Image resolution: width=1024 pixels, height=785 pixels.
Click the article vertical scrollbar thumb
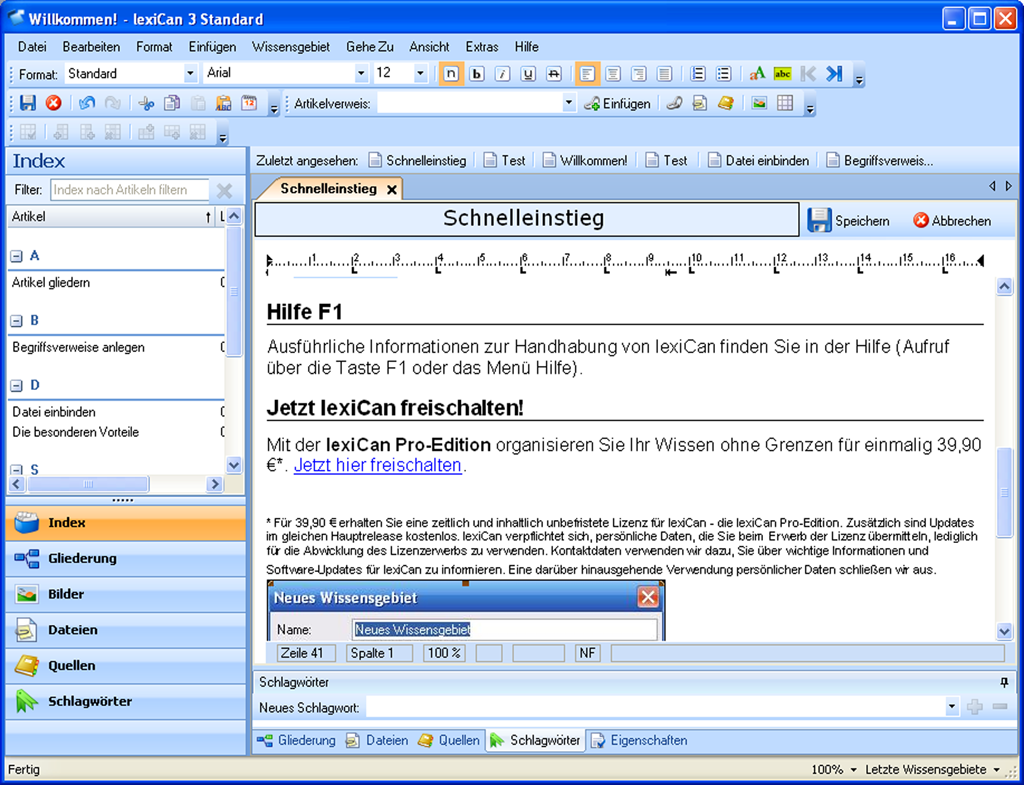point(1004,492)
